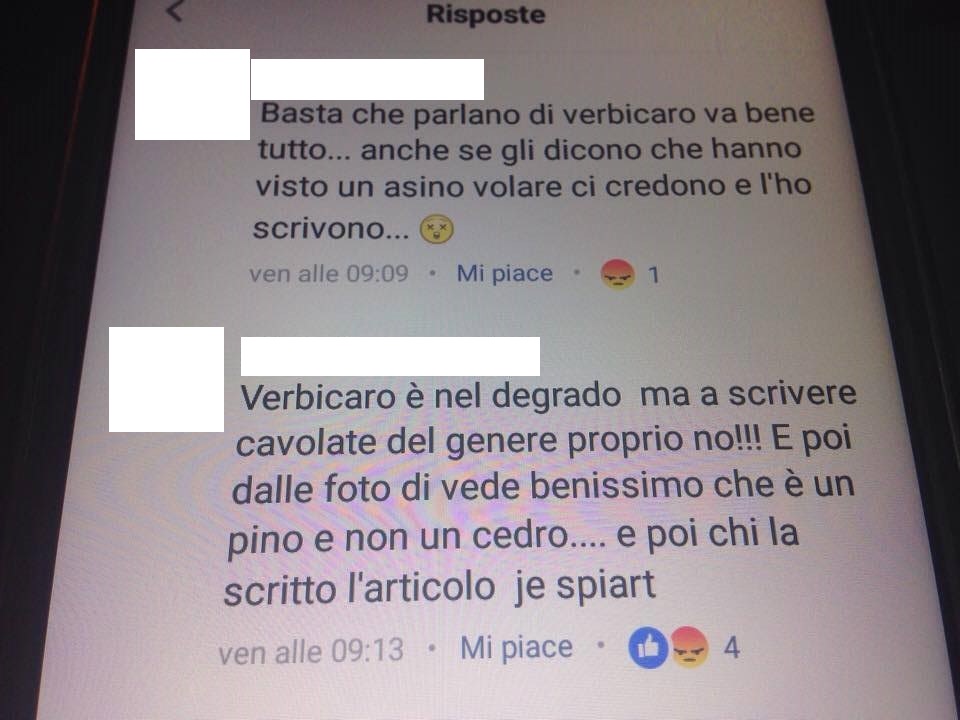Screen dimensions: 960x720
Task: Select the comment starting Verbicaro è nel degrado
Action: 540,492
